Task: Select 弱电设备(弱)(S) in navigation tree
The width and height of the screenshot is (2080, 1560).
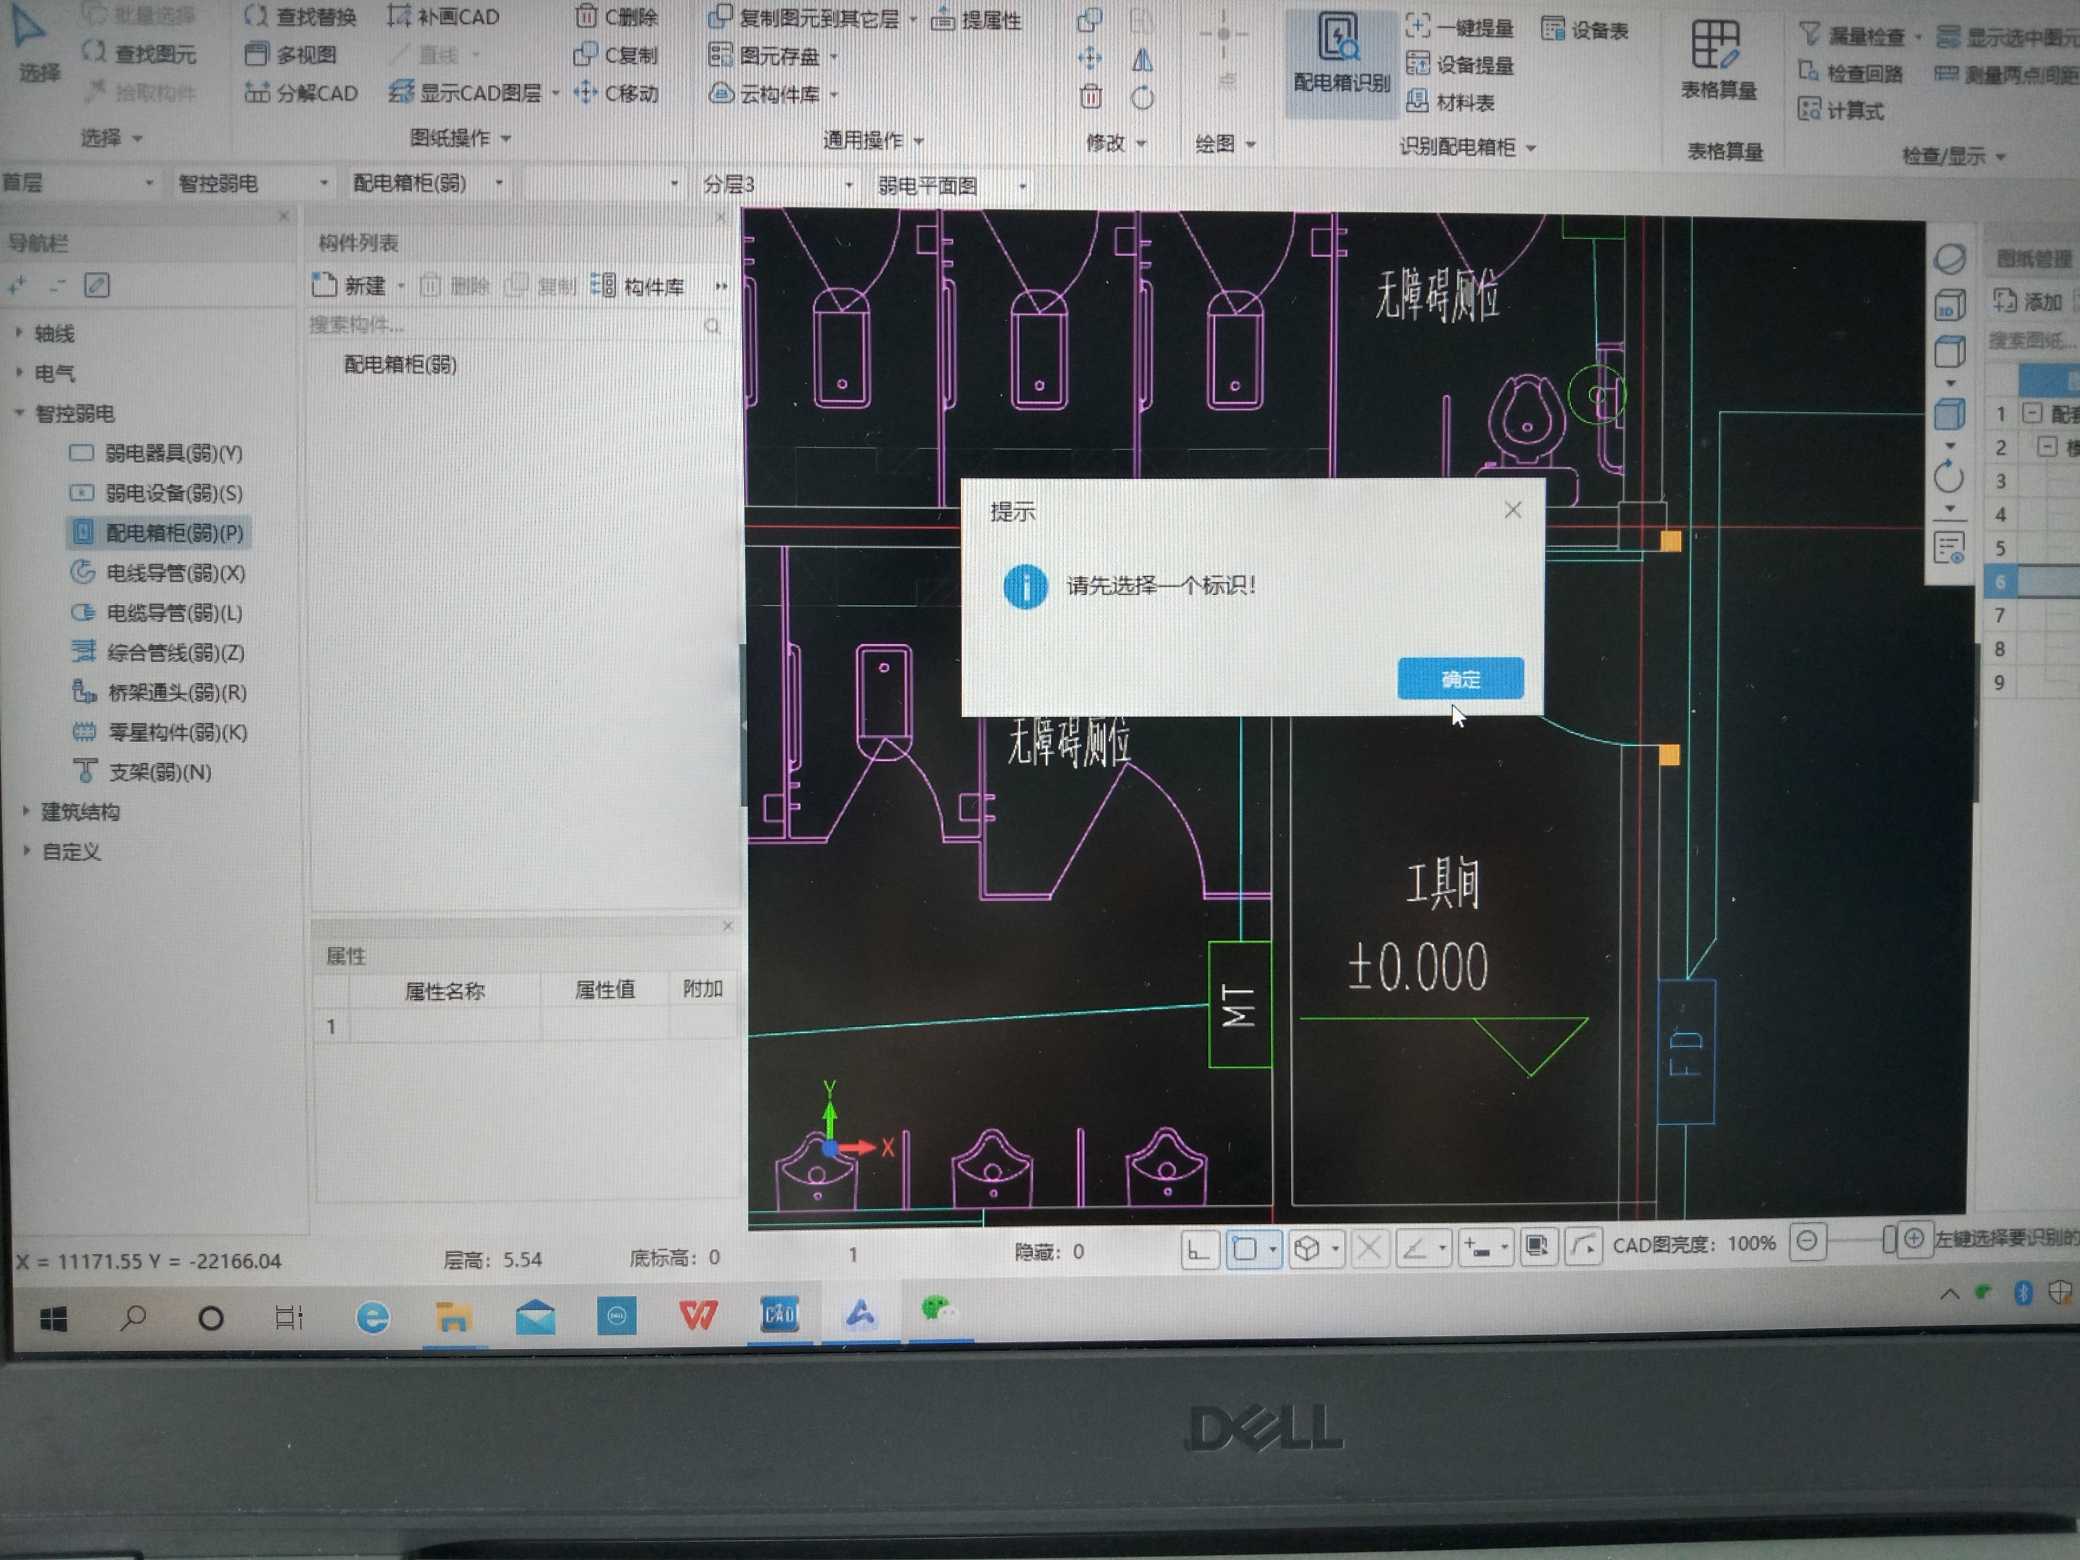Action: click(157, 493)
